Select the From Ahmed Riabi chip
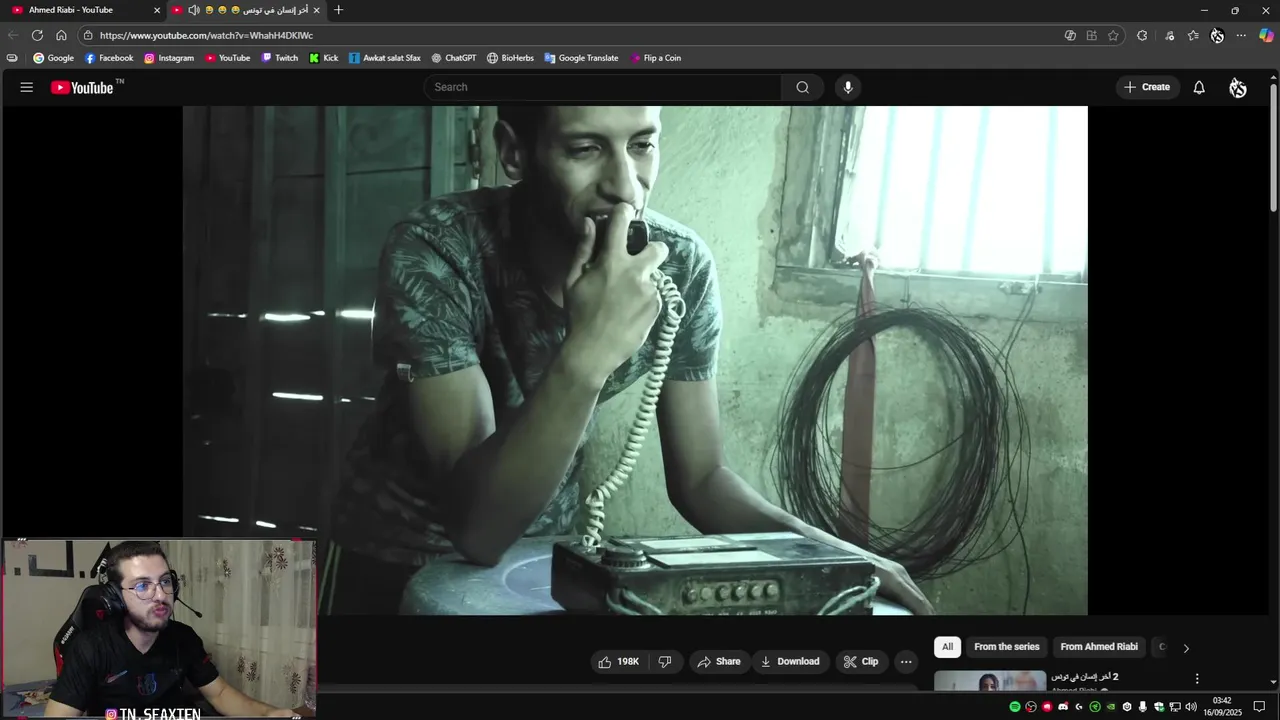 pos(1099,647)
